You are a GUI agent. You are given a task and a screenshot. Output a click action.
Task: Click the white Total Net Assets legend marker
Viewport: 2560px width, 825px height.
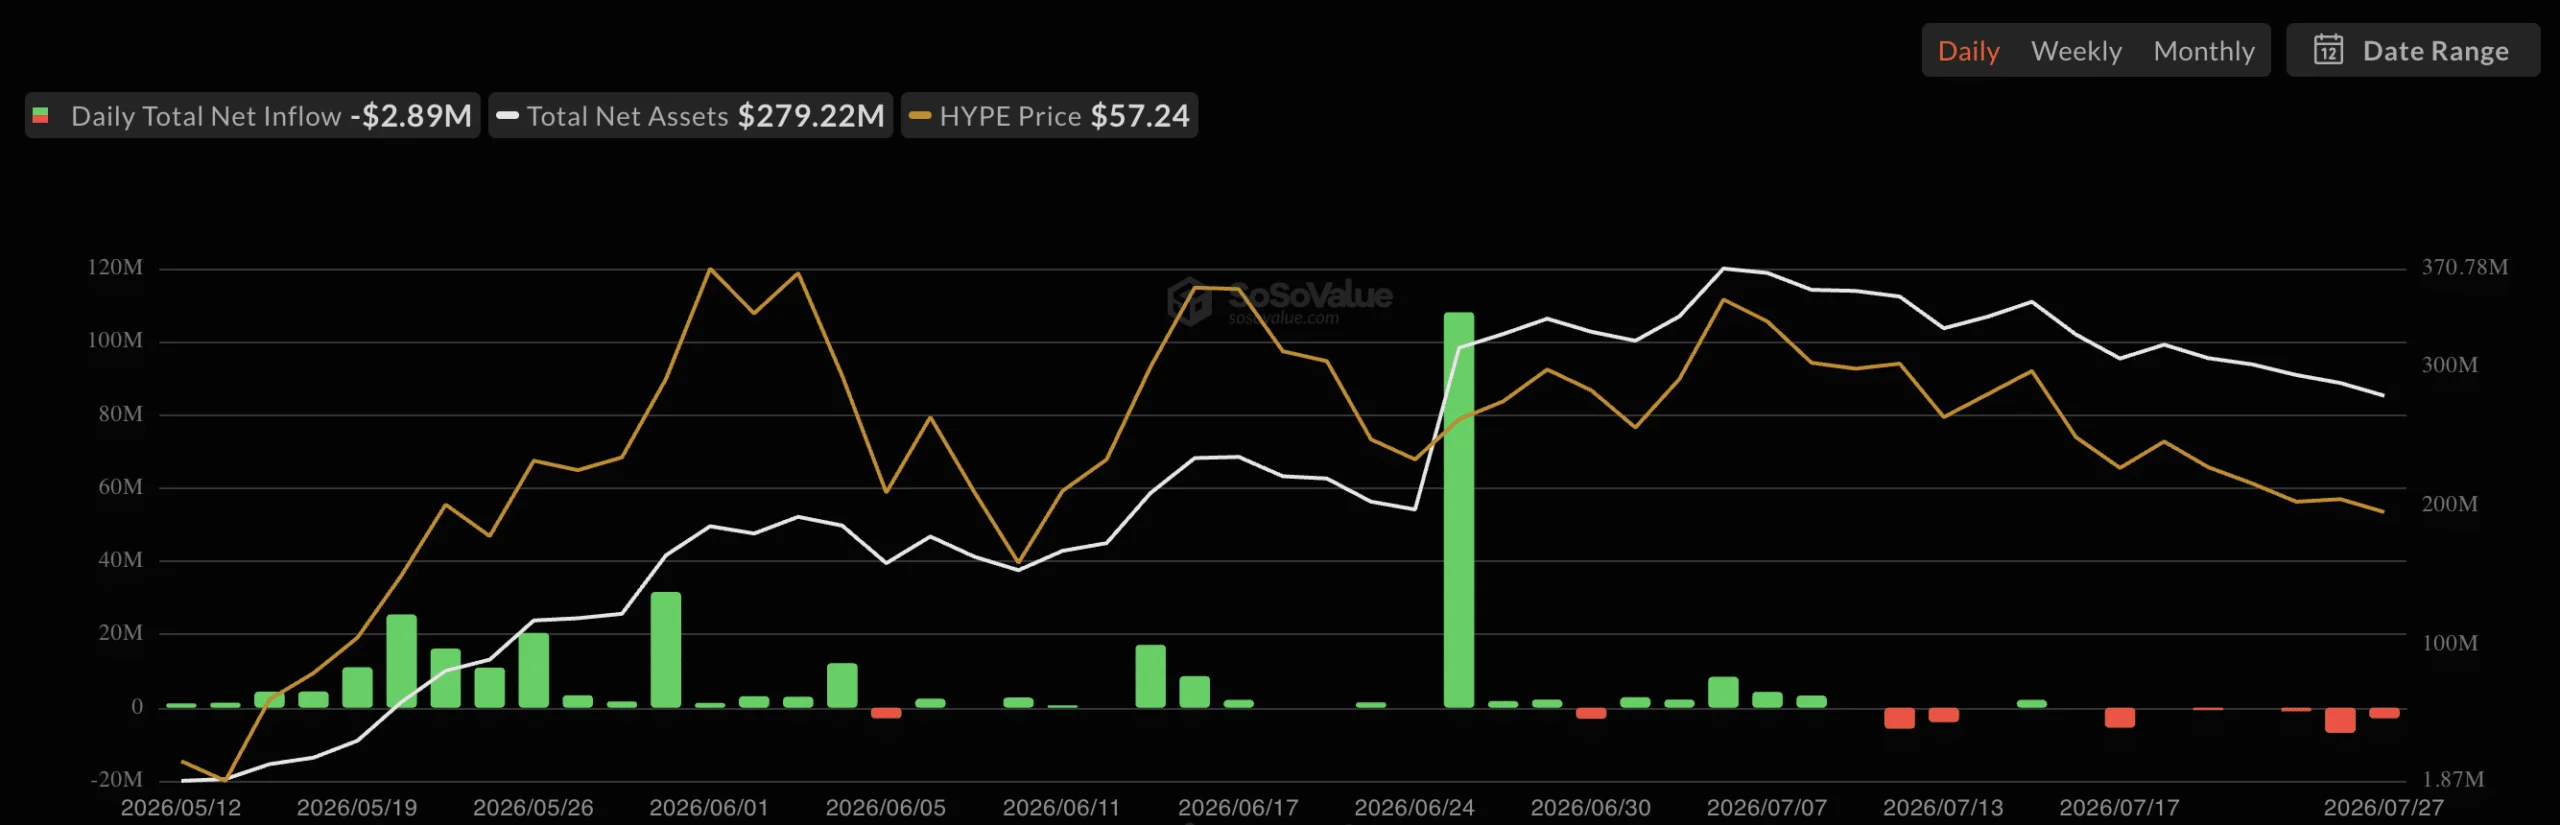click(507, 116)
